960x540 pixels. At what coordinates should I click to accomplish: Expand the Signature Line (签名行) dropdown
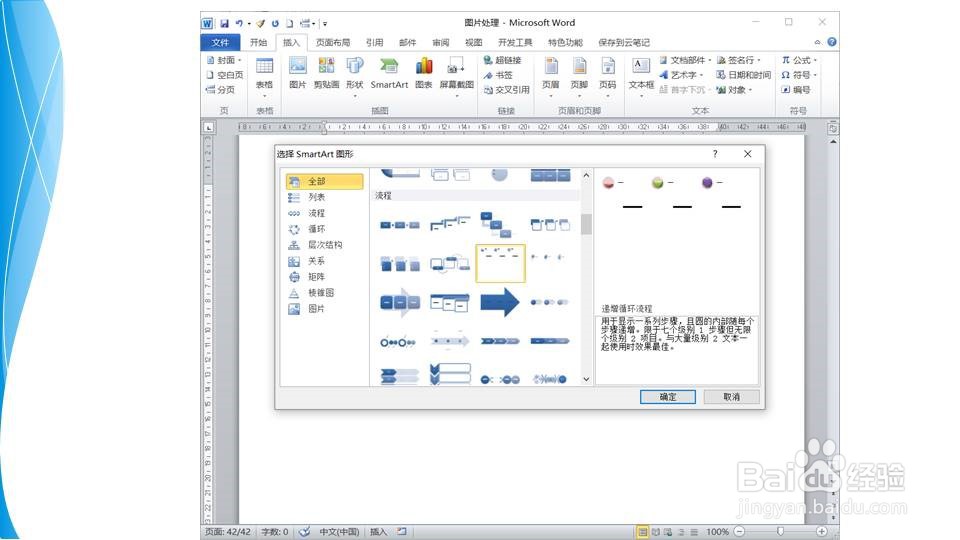click(x=759, y=60)
